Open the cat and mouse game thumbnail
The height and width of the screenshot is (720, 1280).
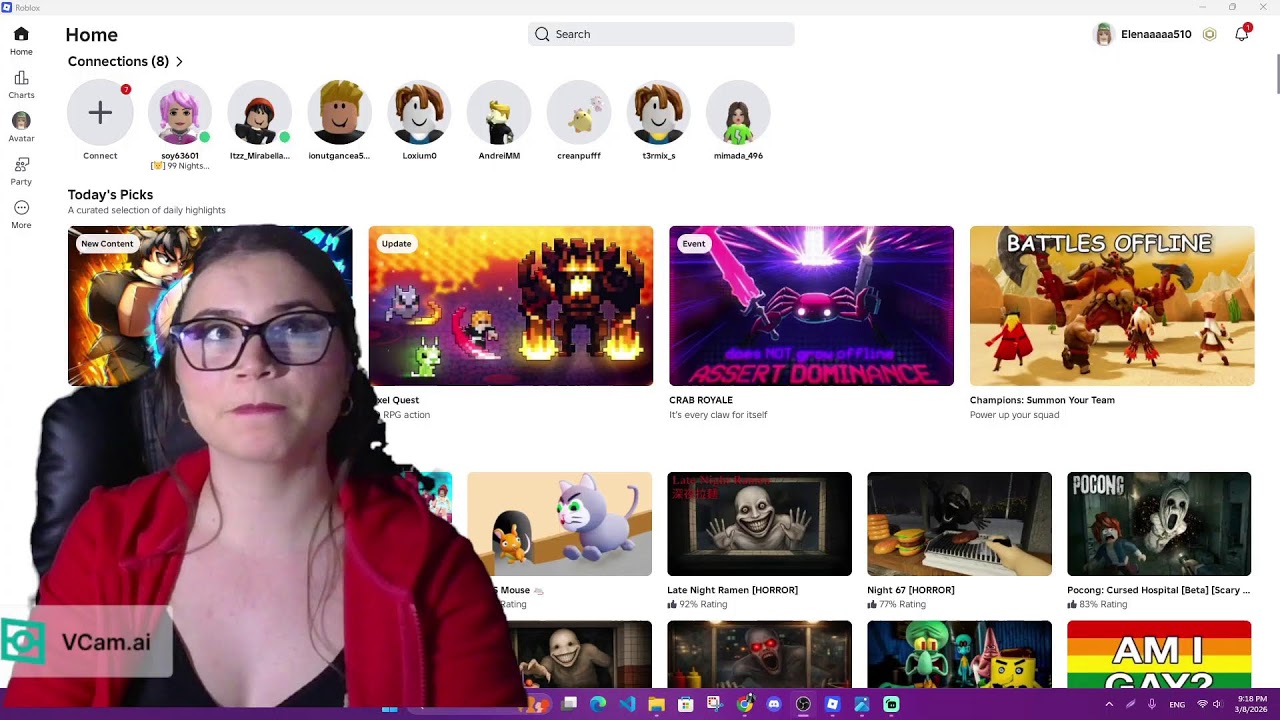point(559,524)
